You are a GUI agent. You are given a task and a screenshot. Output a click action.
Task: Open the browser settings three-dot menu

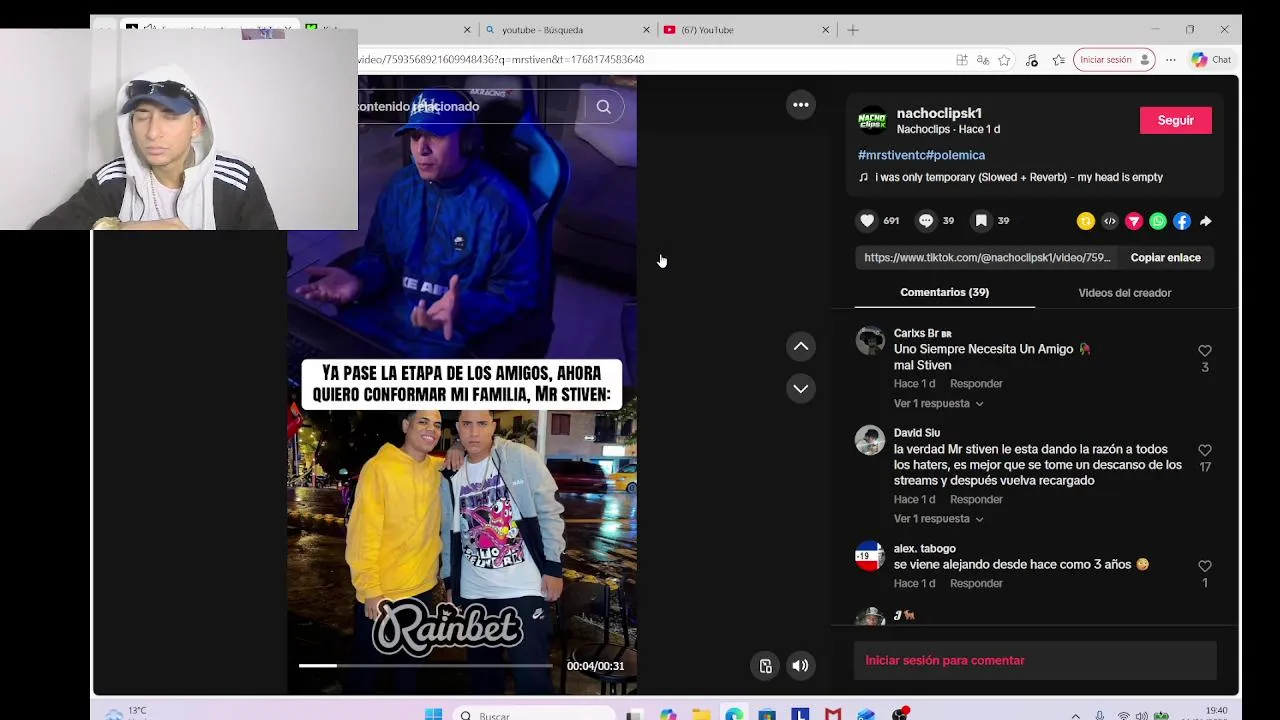point(1170,60)
